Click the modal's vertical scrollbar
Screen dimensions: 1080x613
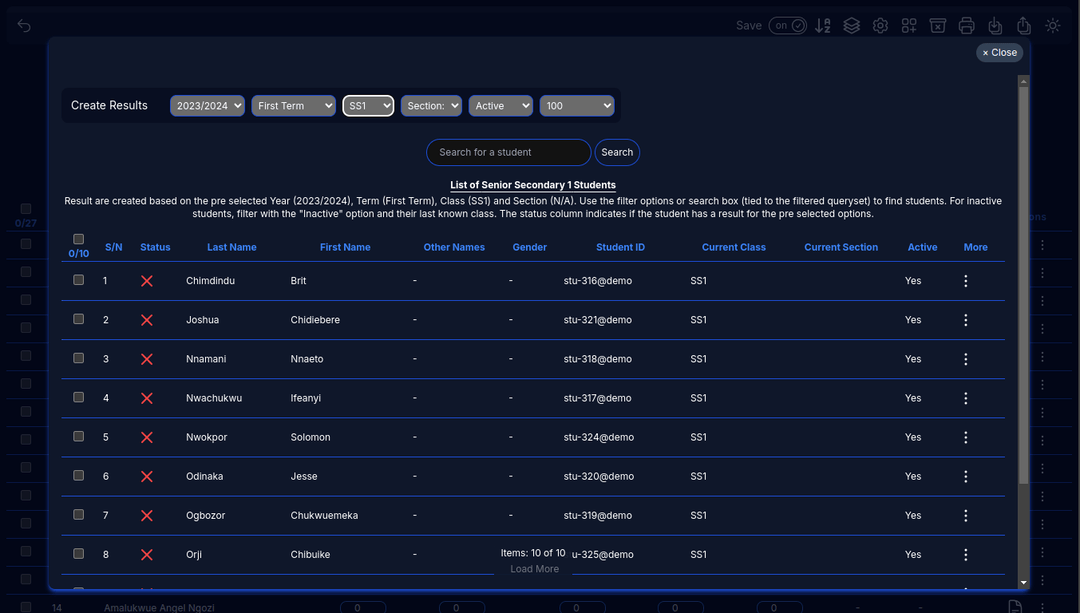coord(1023,300)
